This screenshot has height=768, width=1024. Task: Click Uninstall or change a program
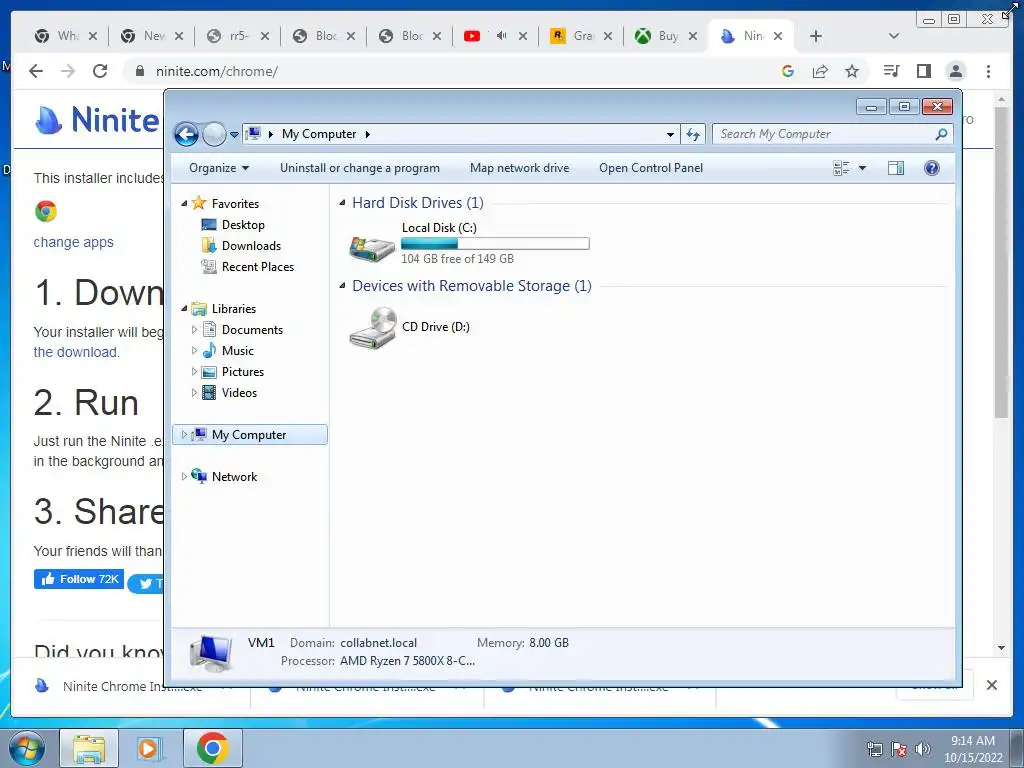click(360, 168)
